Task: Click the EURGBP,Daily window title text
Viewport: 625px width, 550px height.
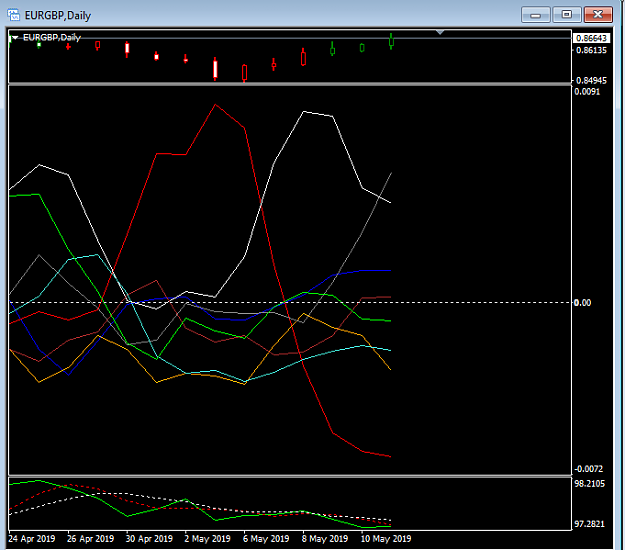Action: (58, 16)
